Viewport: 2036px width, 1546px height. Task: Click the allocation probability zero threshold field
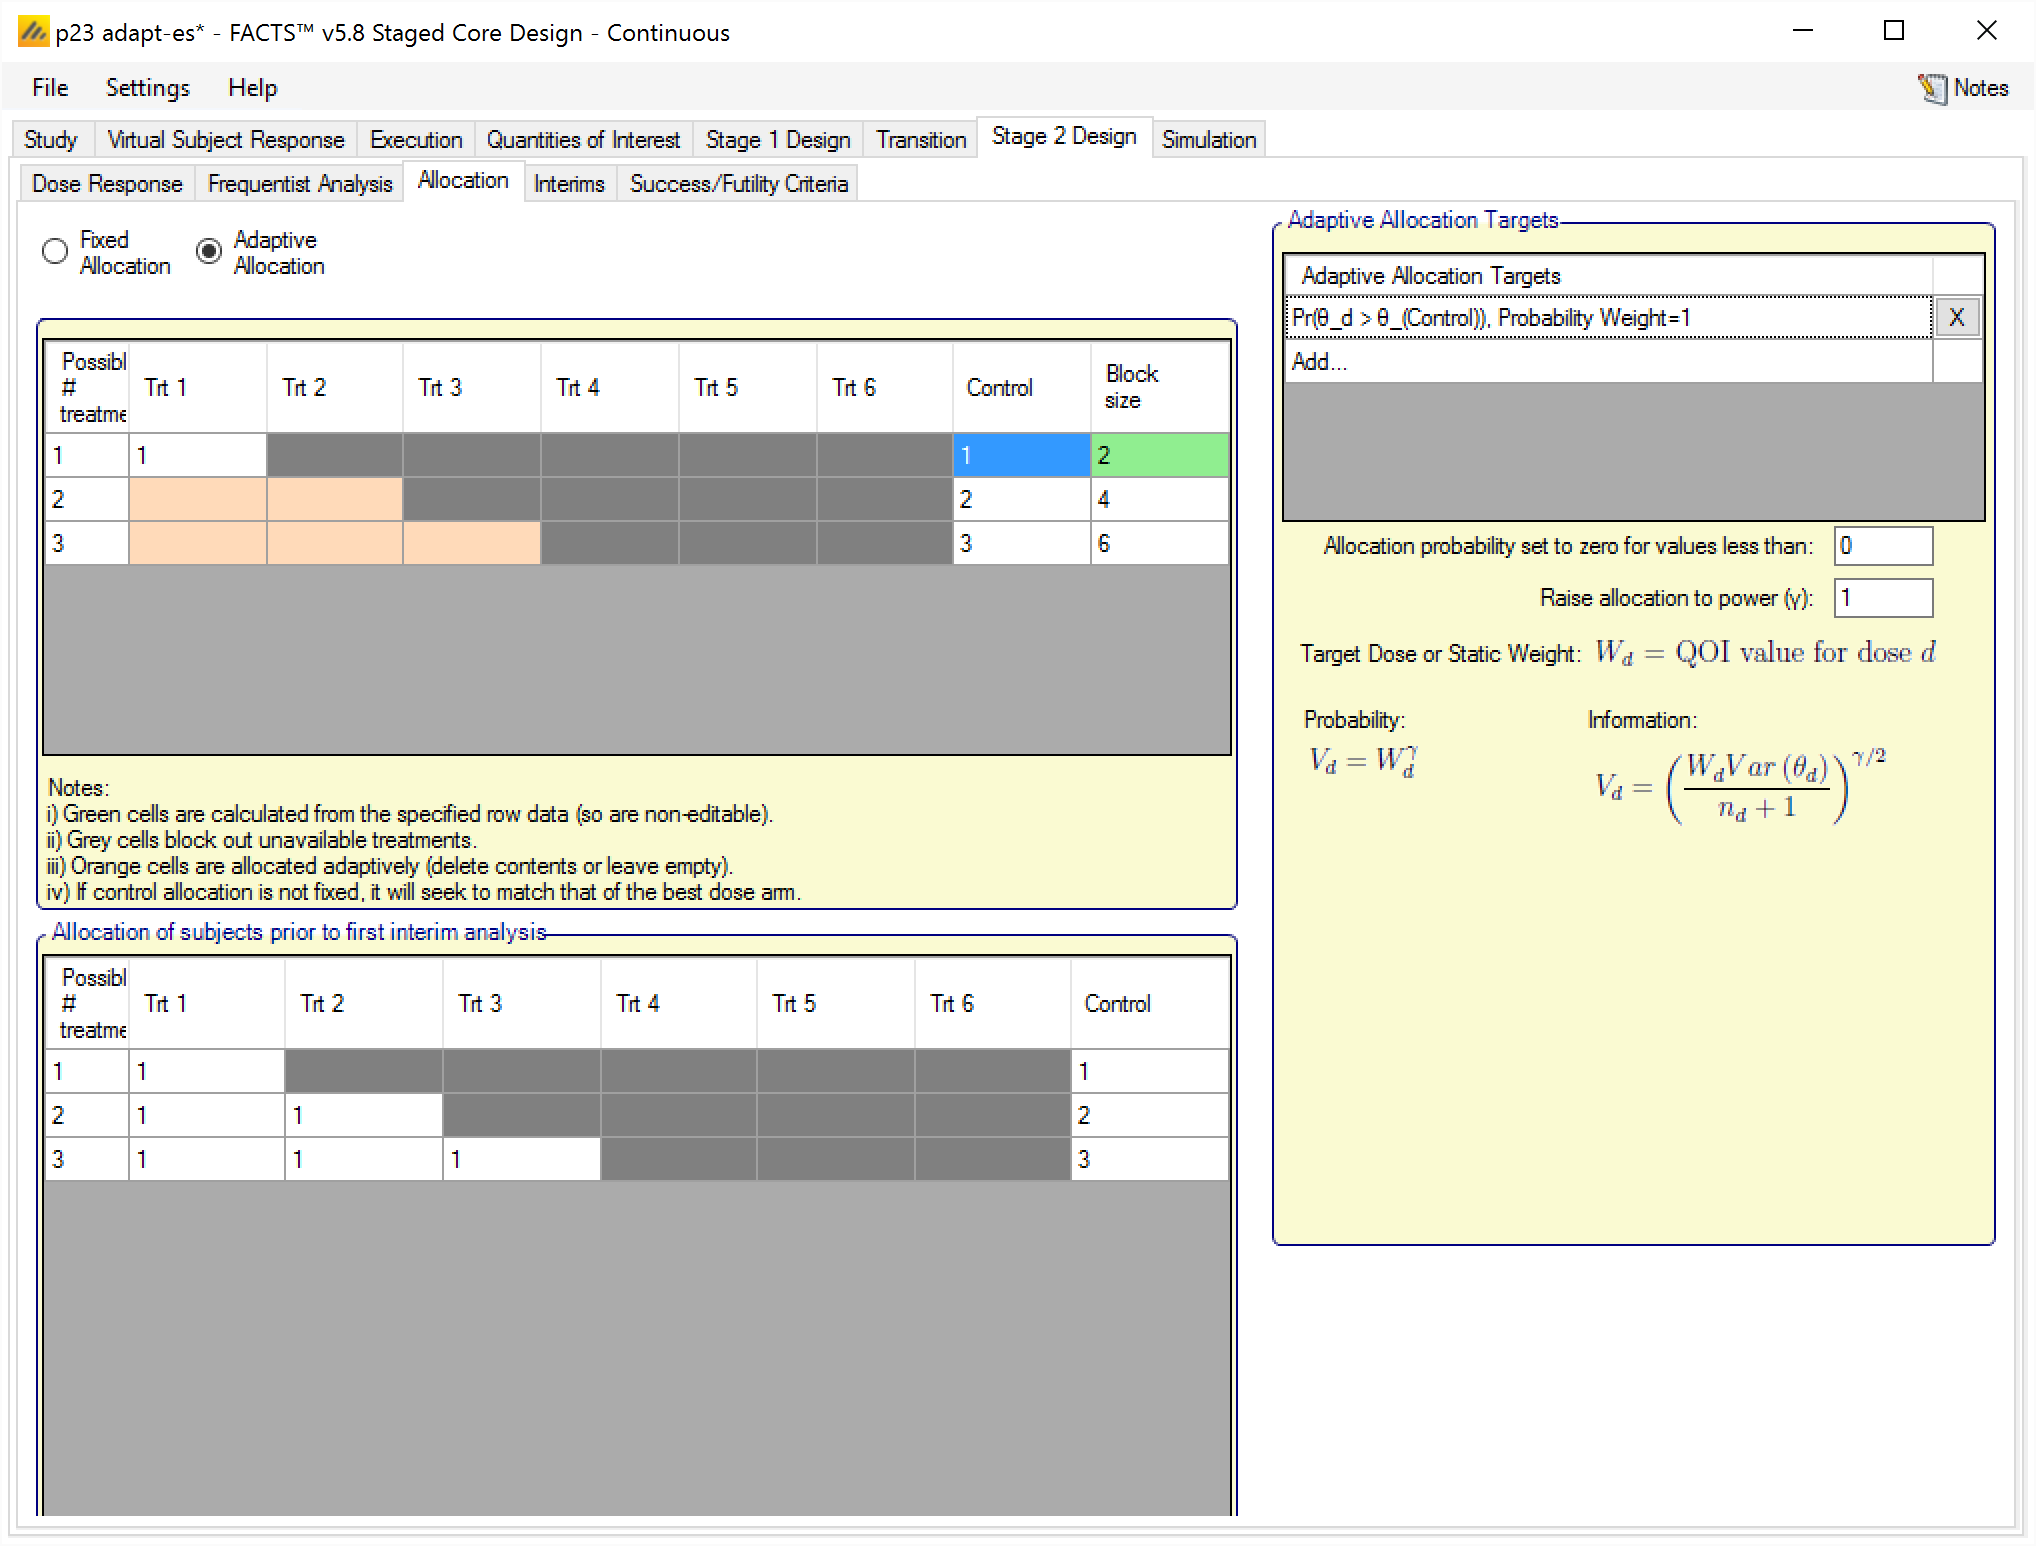coord(1882,546)
